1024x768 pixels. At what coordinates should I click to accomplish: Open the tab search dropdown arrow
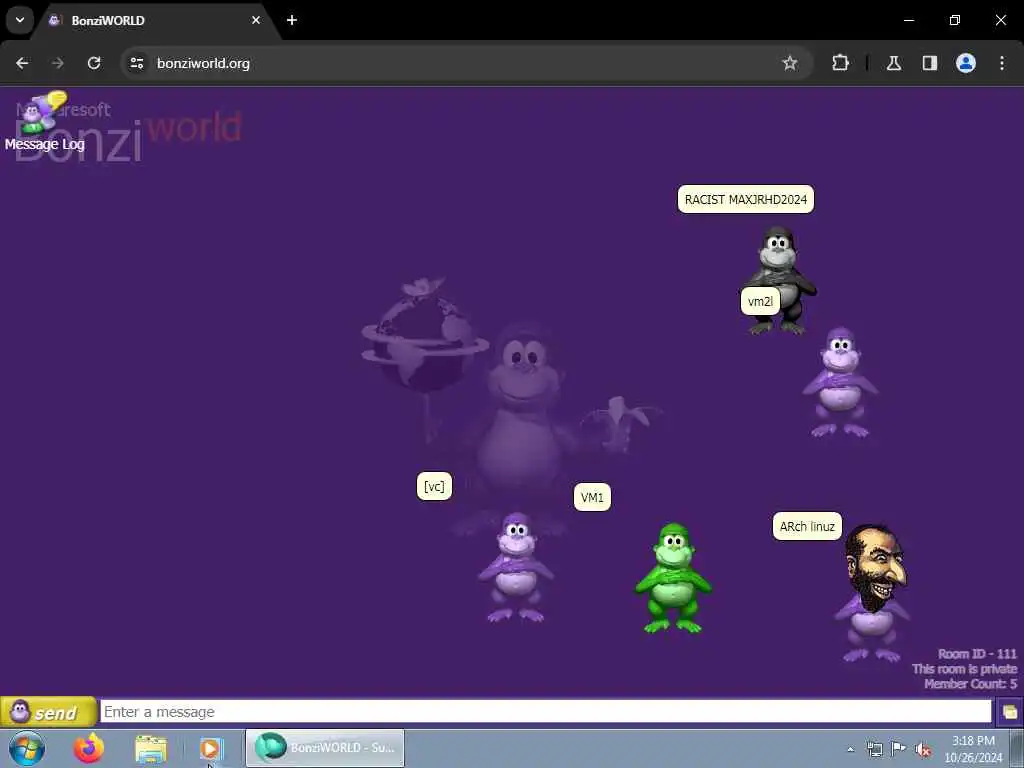coord(20,20)
